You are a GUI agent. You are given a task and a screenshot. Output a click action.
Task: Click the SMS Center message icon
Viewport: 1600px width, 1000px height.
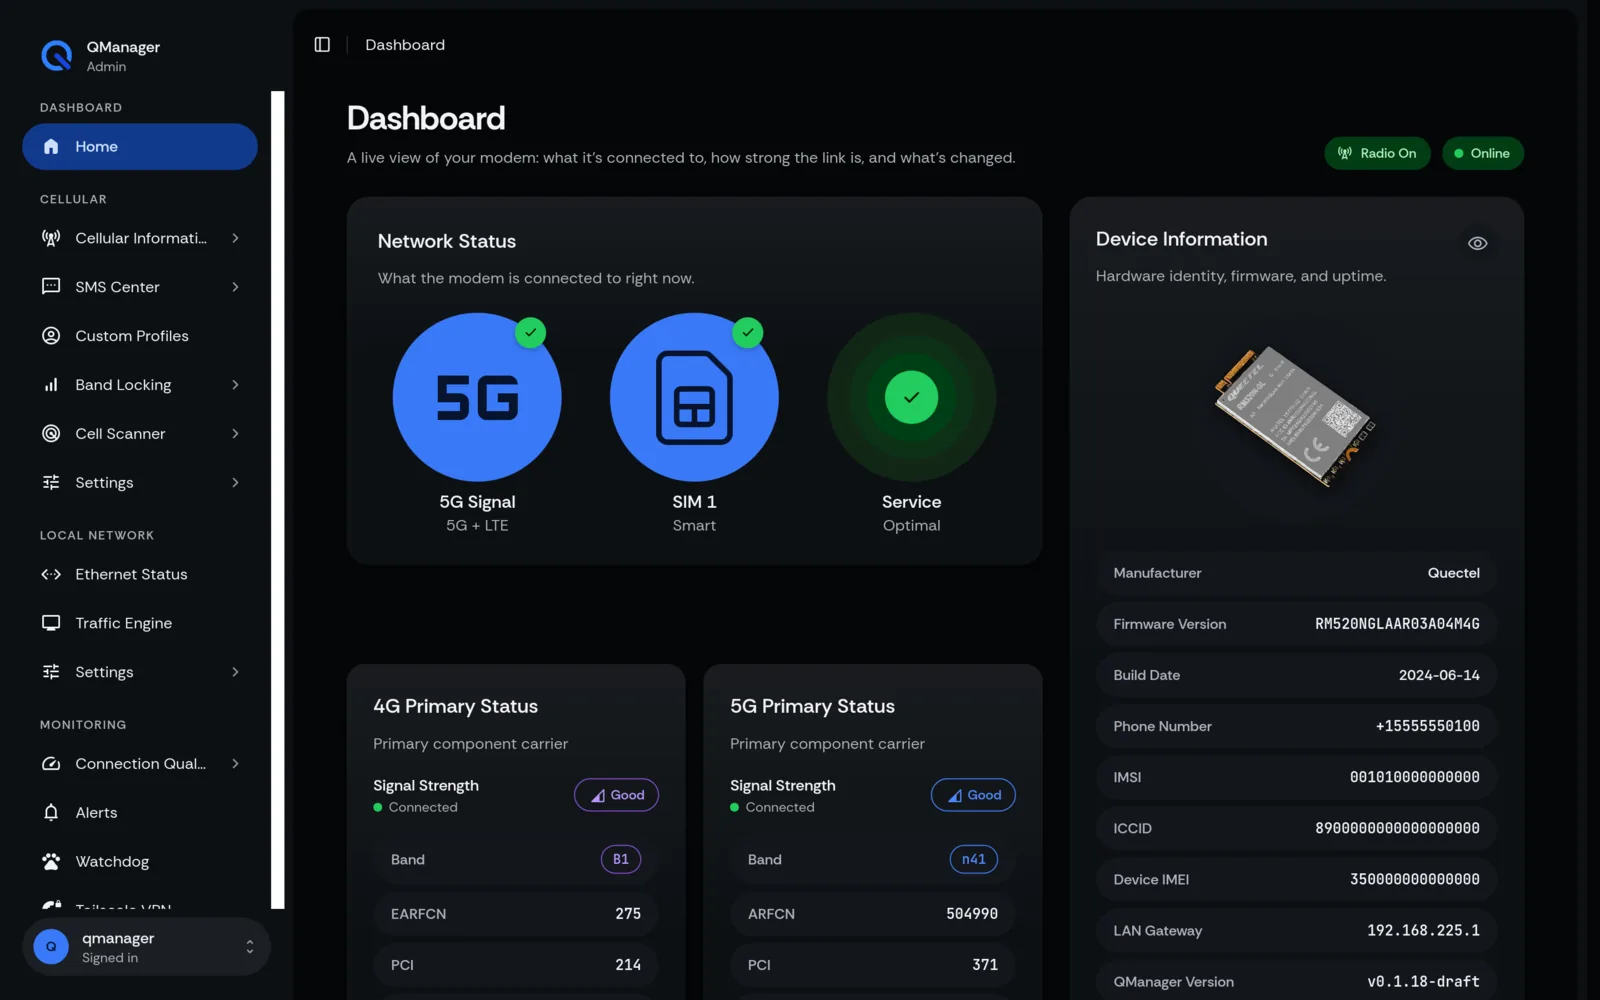point(51,287)
